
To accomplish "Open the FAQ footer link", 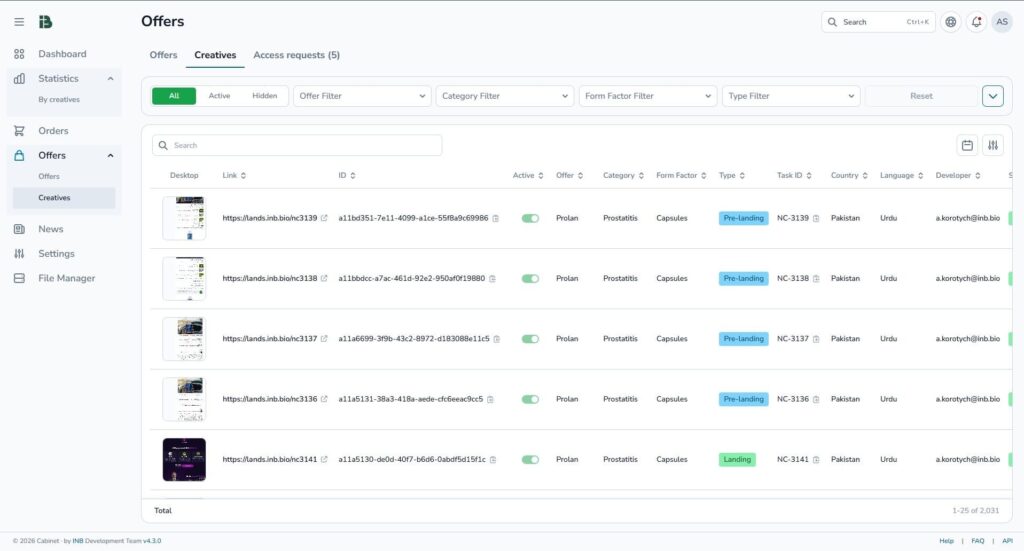I will pos(978,541).
